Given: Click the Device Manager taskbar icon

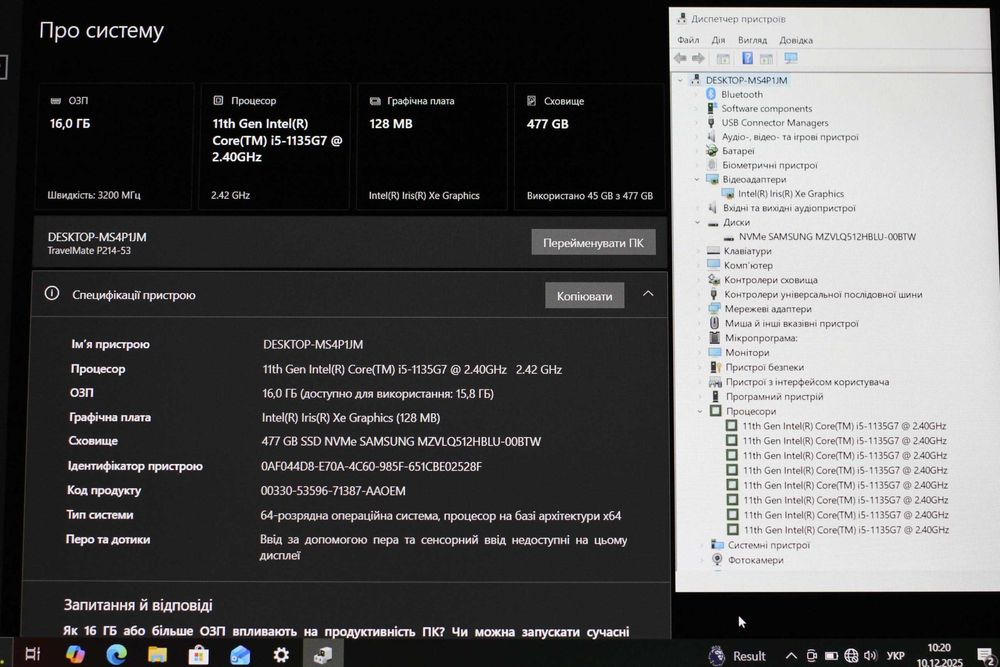Looking at the screenshot, I should pyautogui.click(x=323, y=654).
